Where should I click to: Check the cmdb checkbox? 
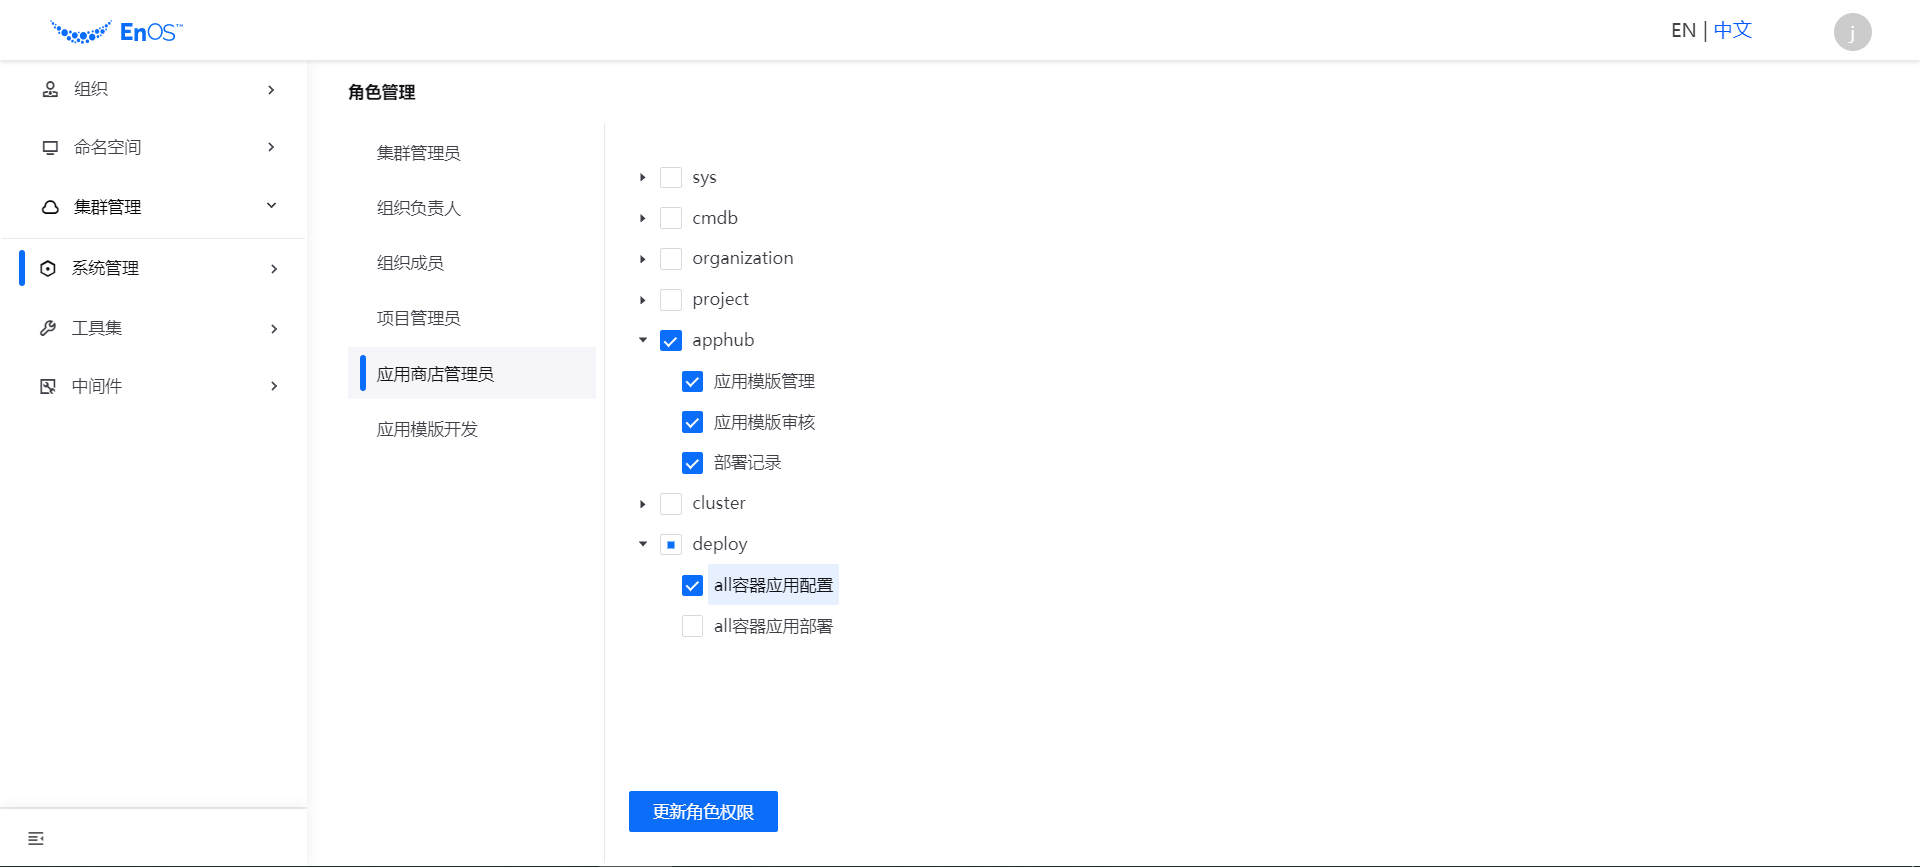pos(671,218)
